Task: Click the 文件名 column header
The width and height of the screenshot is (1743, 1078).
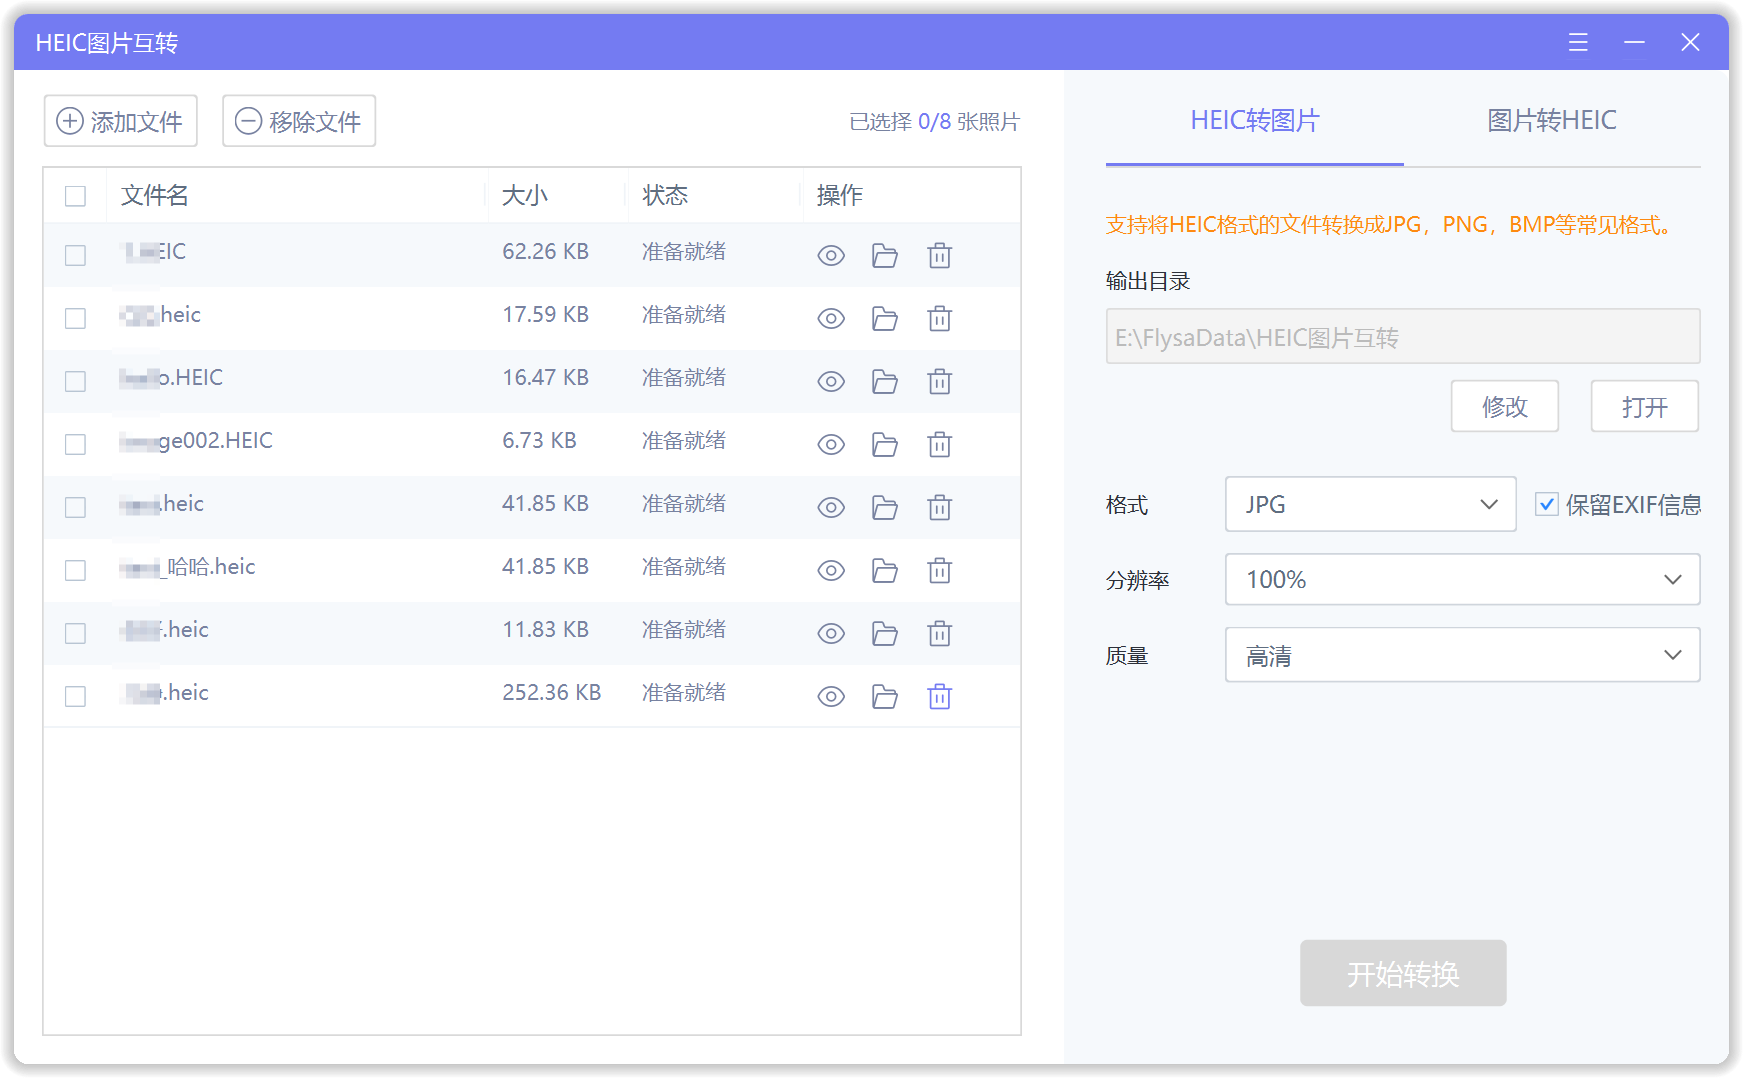Action: tap(155, 196)
